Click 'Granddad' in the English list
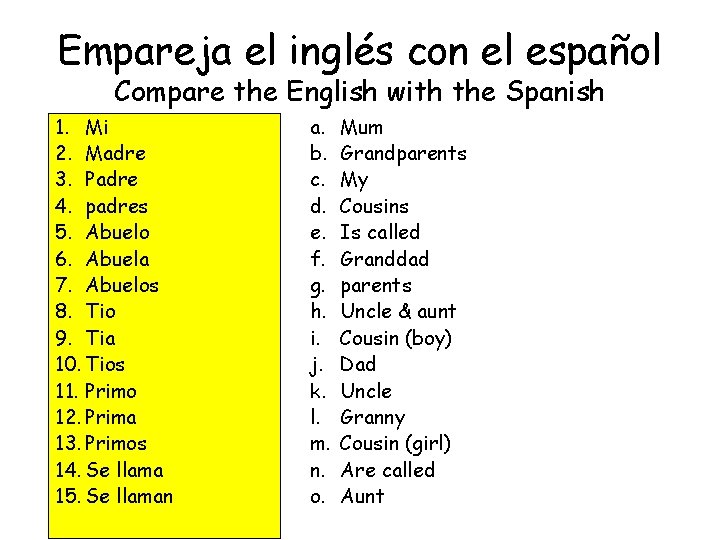720x540 pixels. point(384,259)
